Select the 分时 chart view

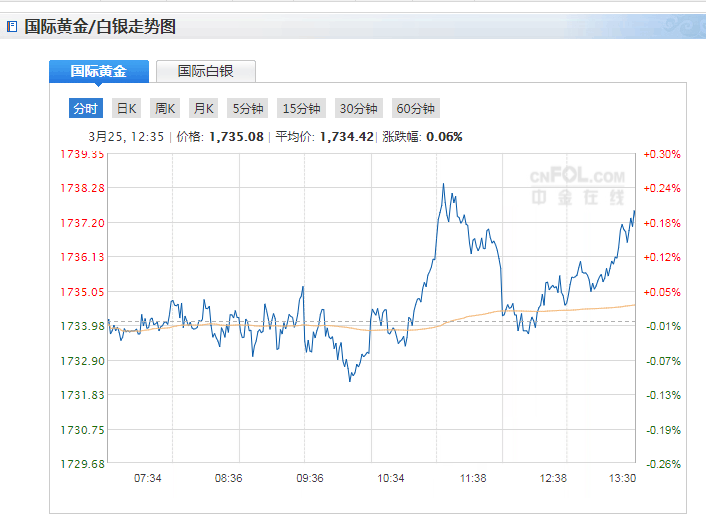(x=86, y=108)
